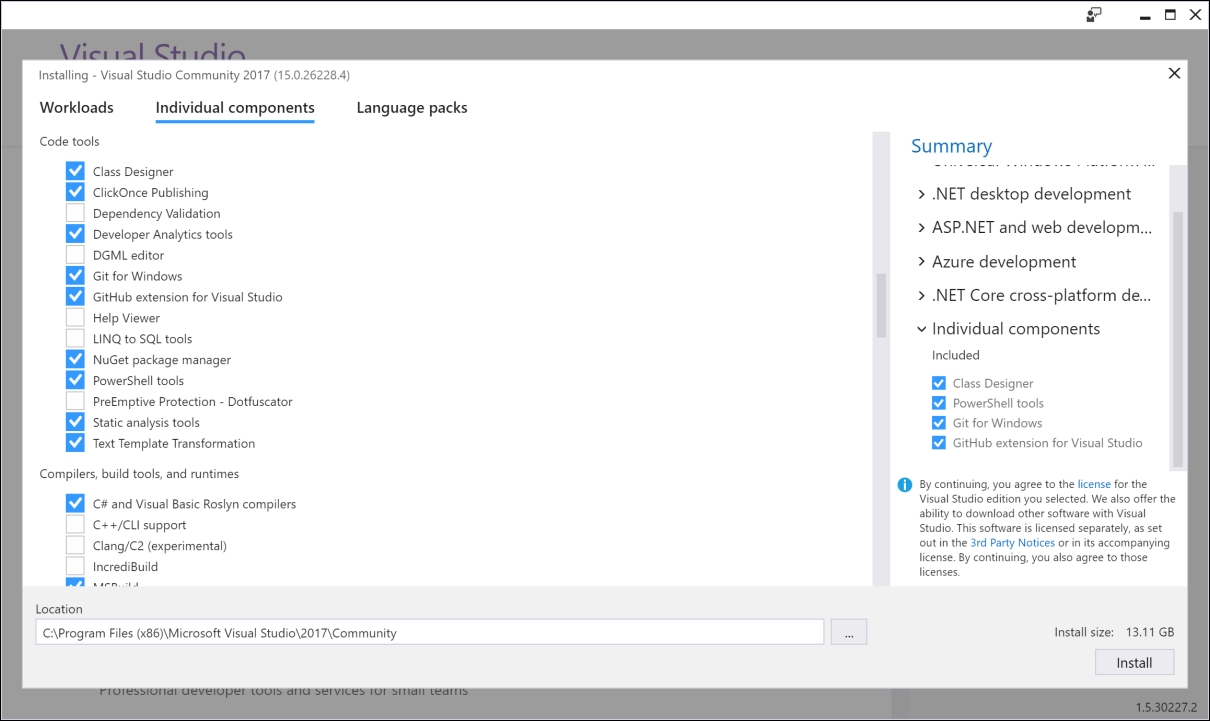Click the "Included" label in Summary

[956, 355]
